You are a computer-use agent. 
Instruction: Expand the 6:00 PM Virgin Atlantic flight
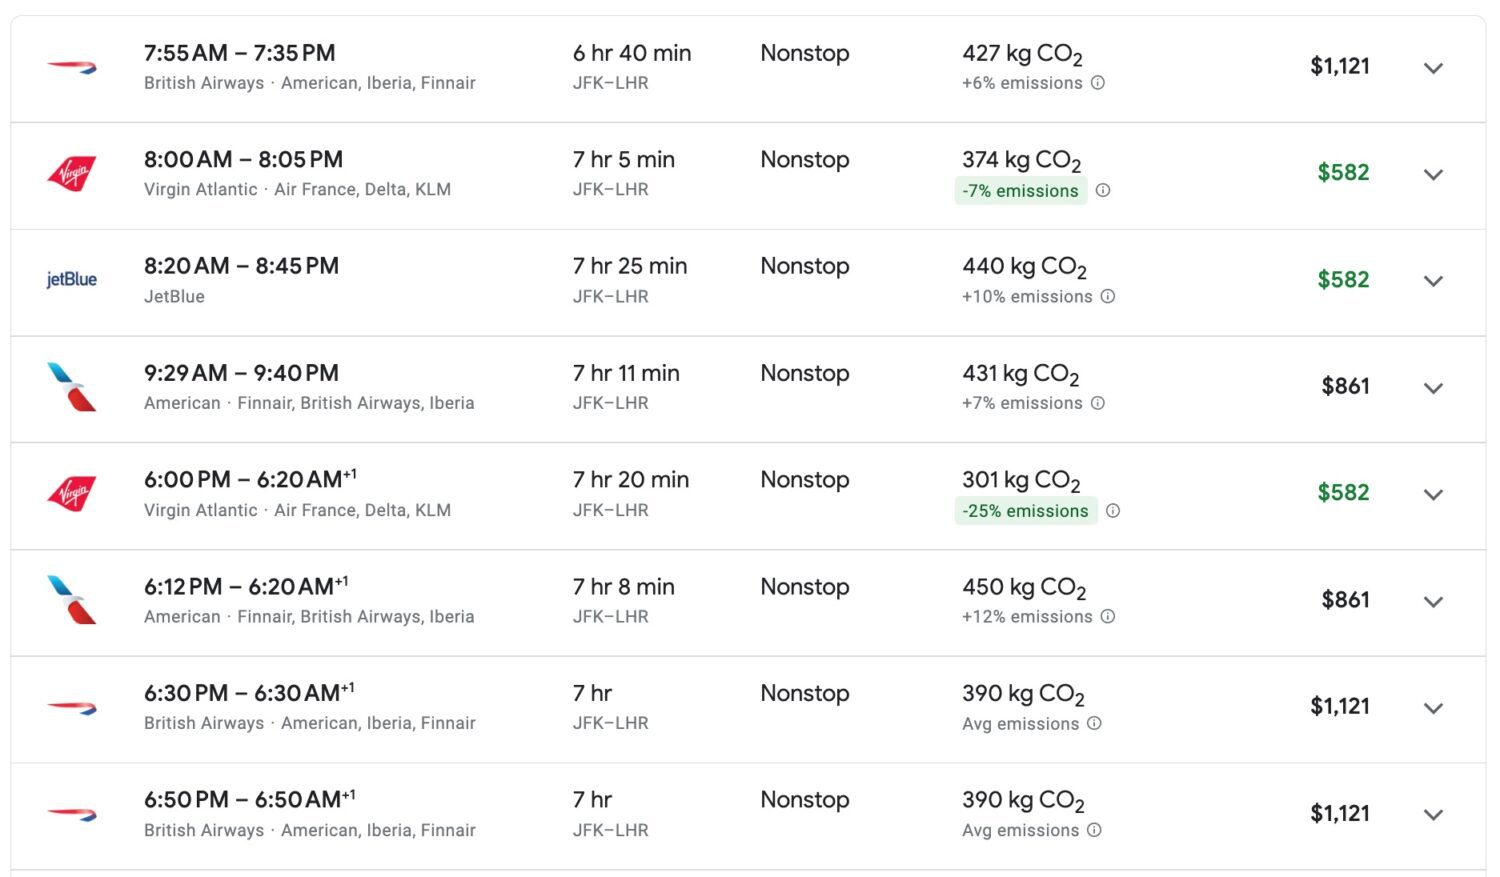1433,494
